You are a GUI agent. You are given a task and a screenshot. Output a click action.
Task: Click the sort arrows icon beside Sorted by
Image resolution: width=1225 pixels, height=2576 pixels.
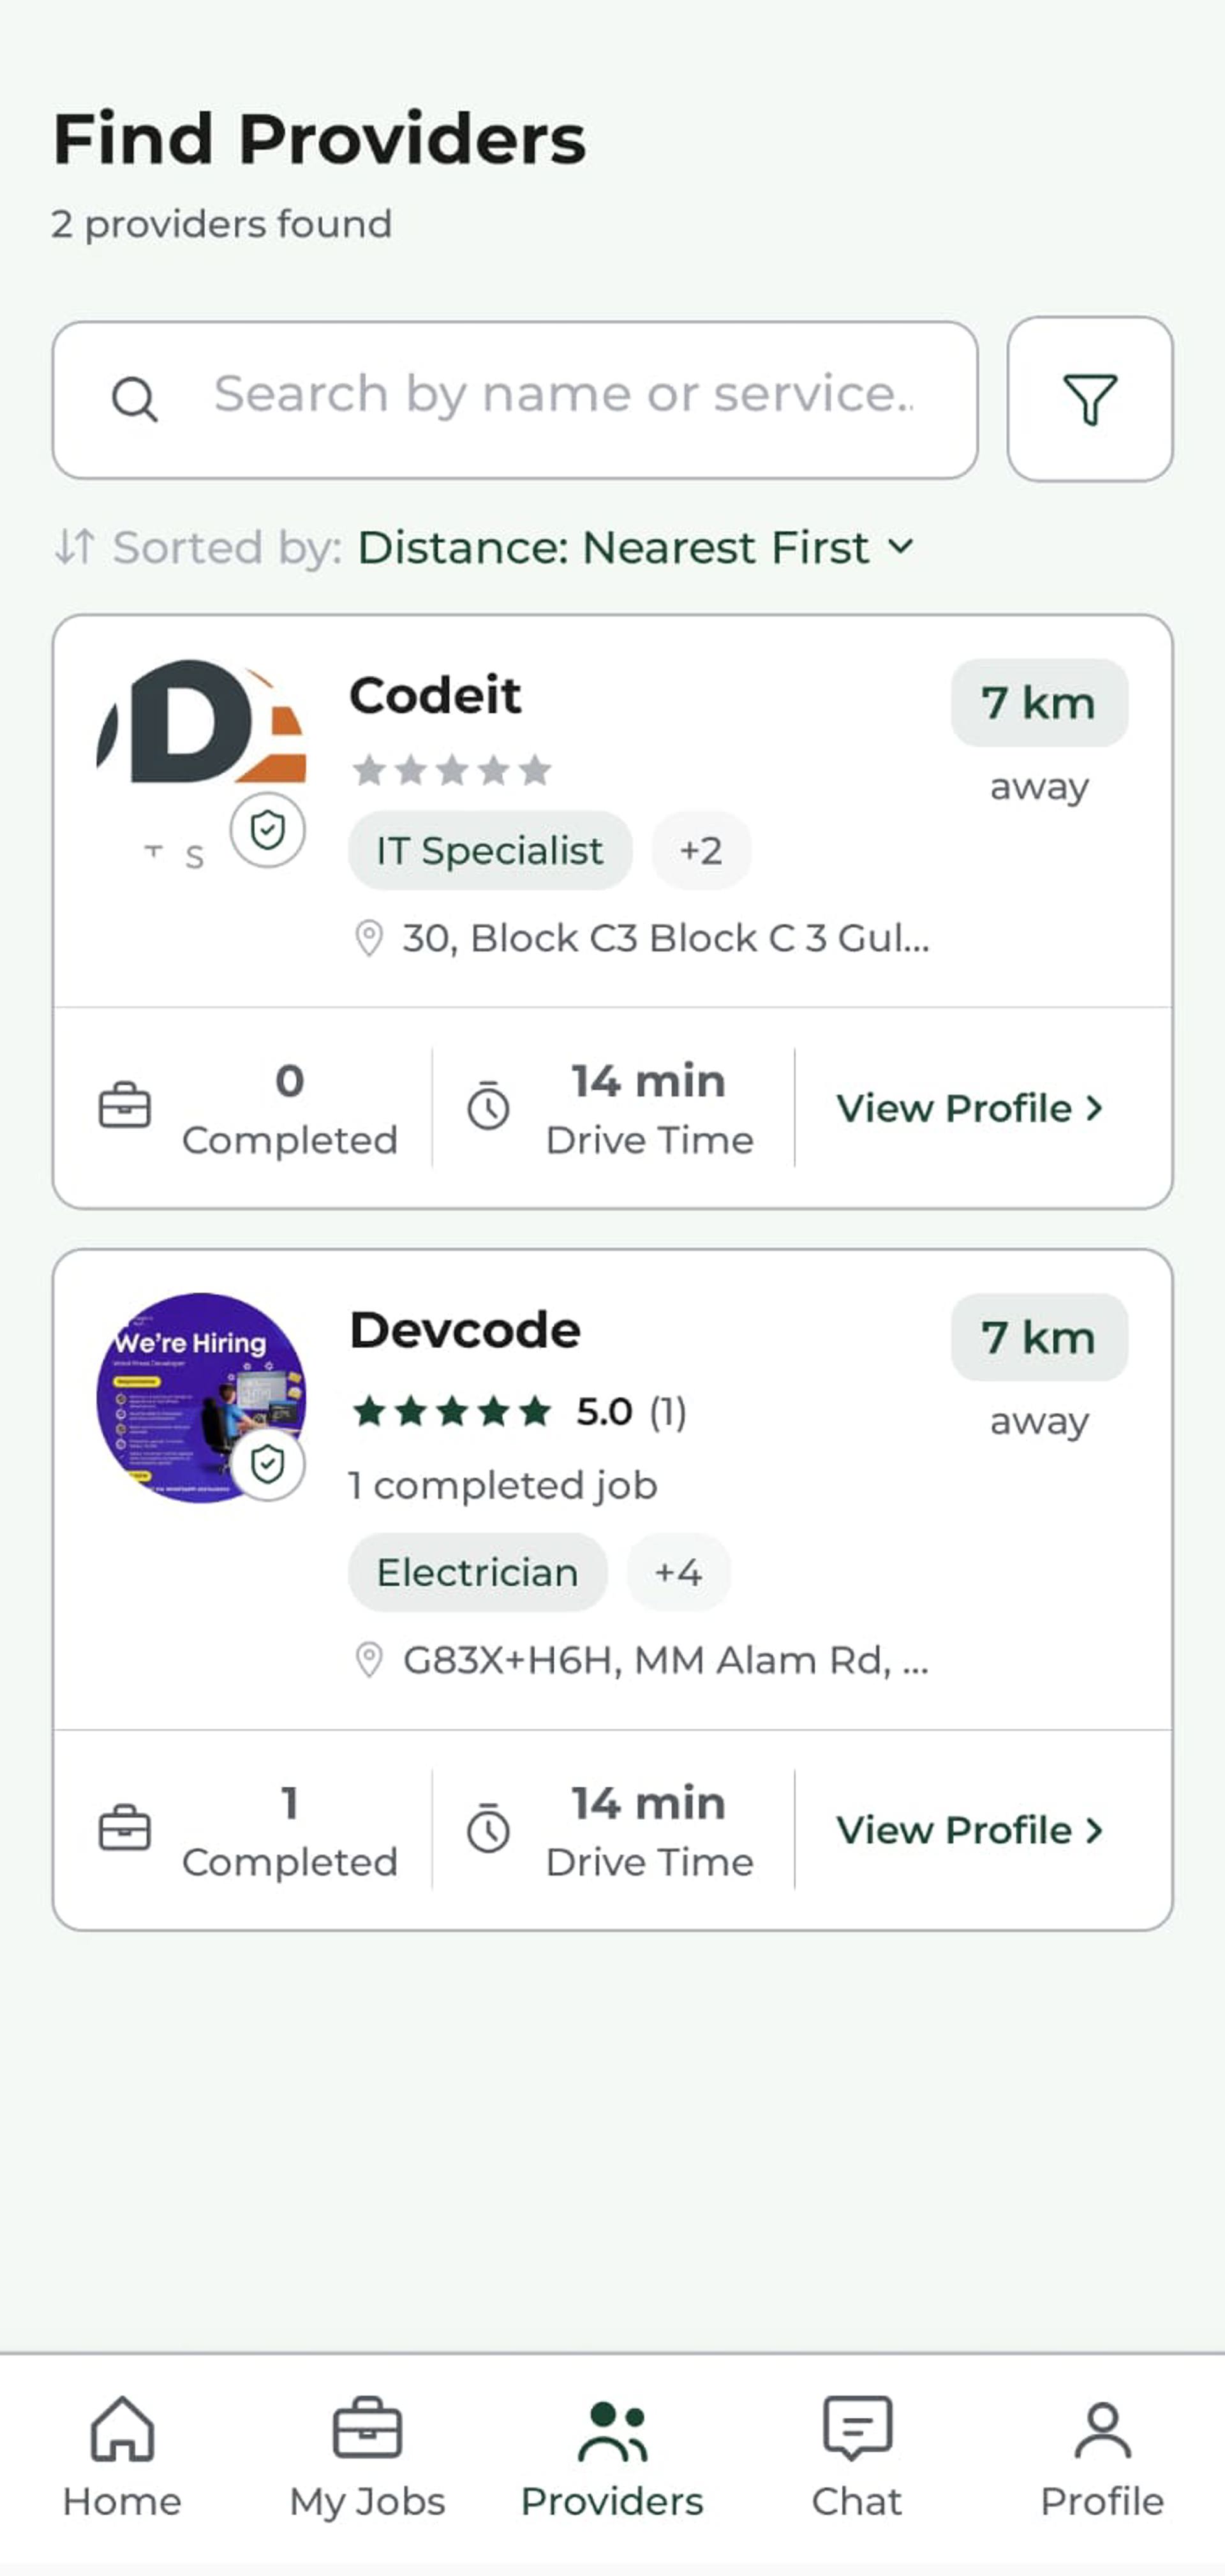pos(75,547)
